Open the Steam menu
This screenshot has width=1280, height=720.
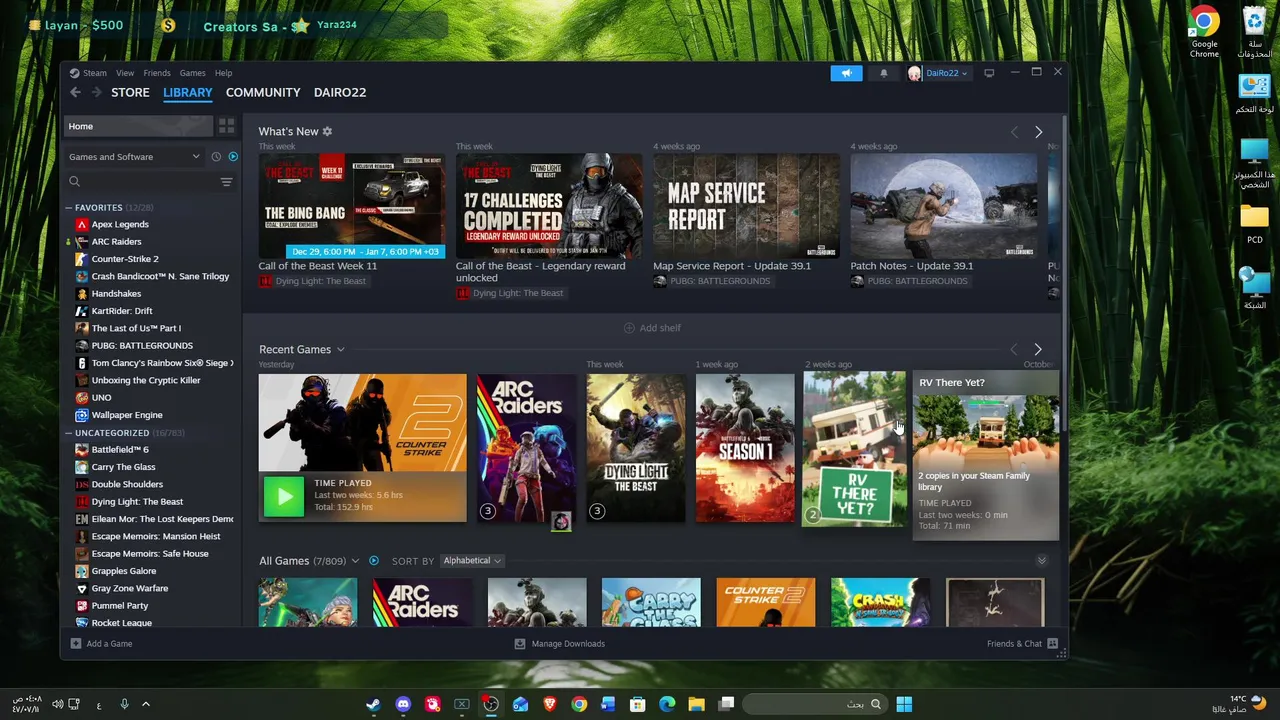point(95,73)
